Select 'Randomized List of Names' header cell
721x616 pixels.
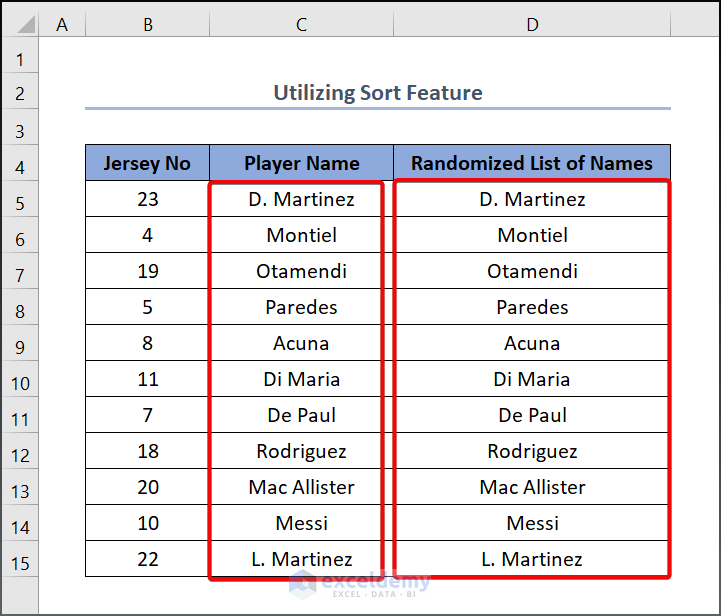pos(532,163)
